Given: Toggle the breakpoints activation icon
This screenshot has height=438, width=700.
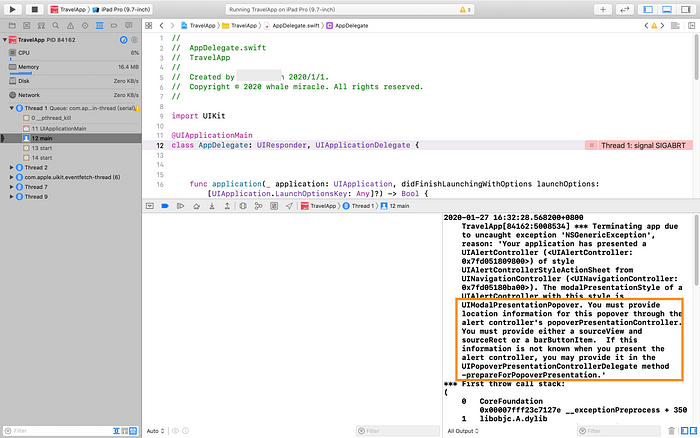Looking at the screenshot, I should pos(165,206).
